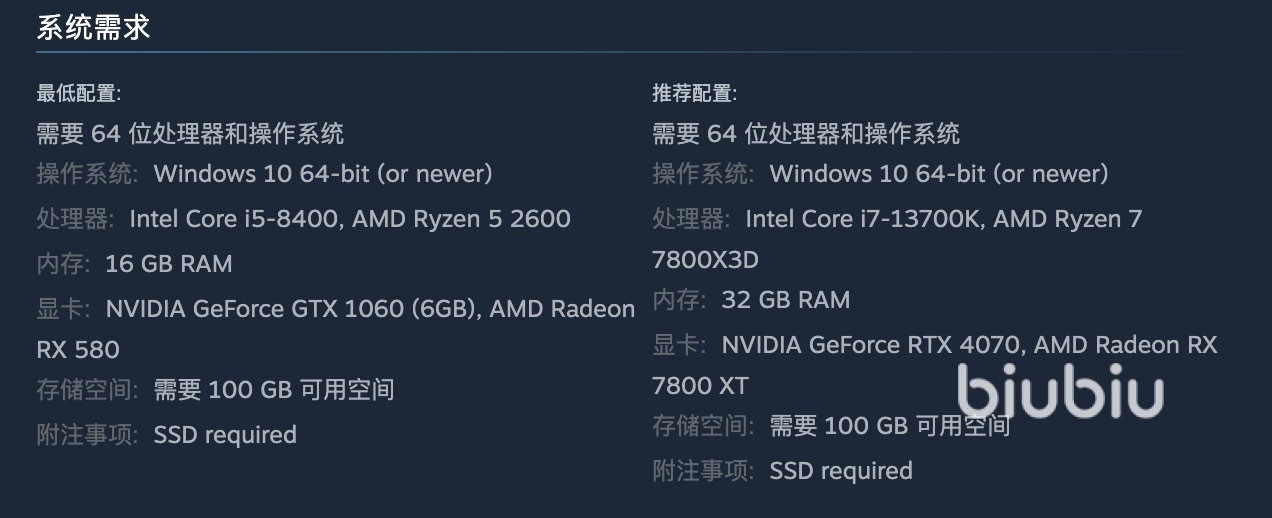Click NVIDIA GeForce GTX 1060 graphics line

tap(370, 309)
